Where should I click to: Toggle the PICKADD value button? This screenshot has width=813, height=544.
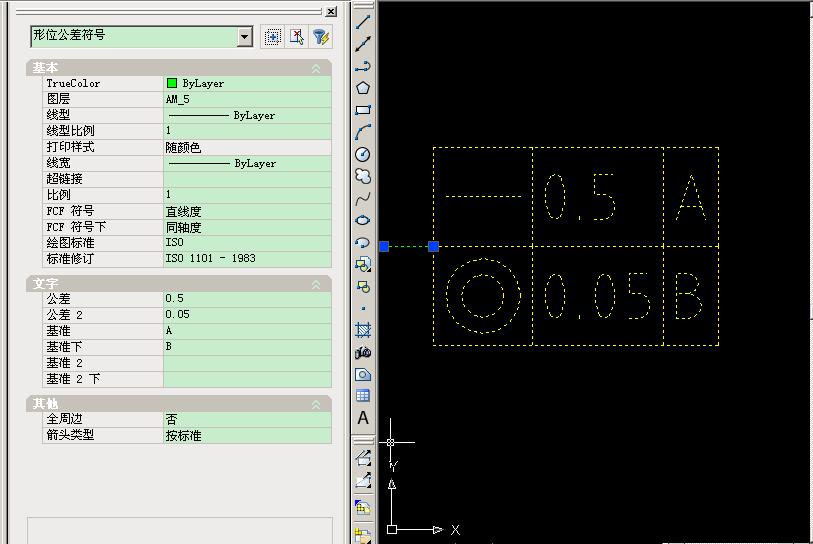[272, 37]
